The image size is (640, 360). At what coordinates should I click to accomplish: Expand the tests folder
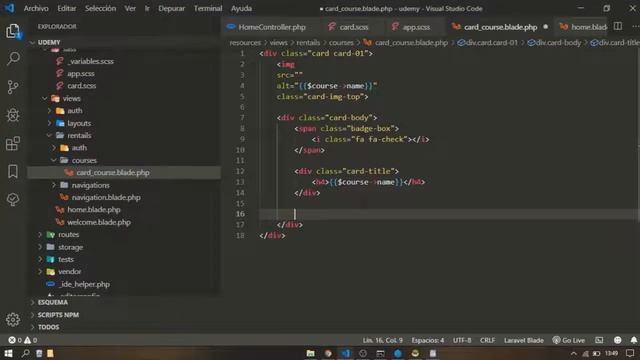[x=40, y=259]
